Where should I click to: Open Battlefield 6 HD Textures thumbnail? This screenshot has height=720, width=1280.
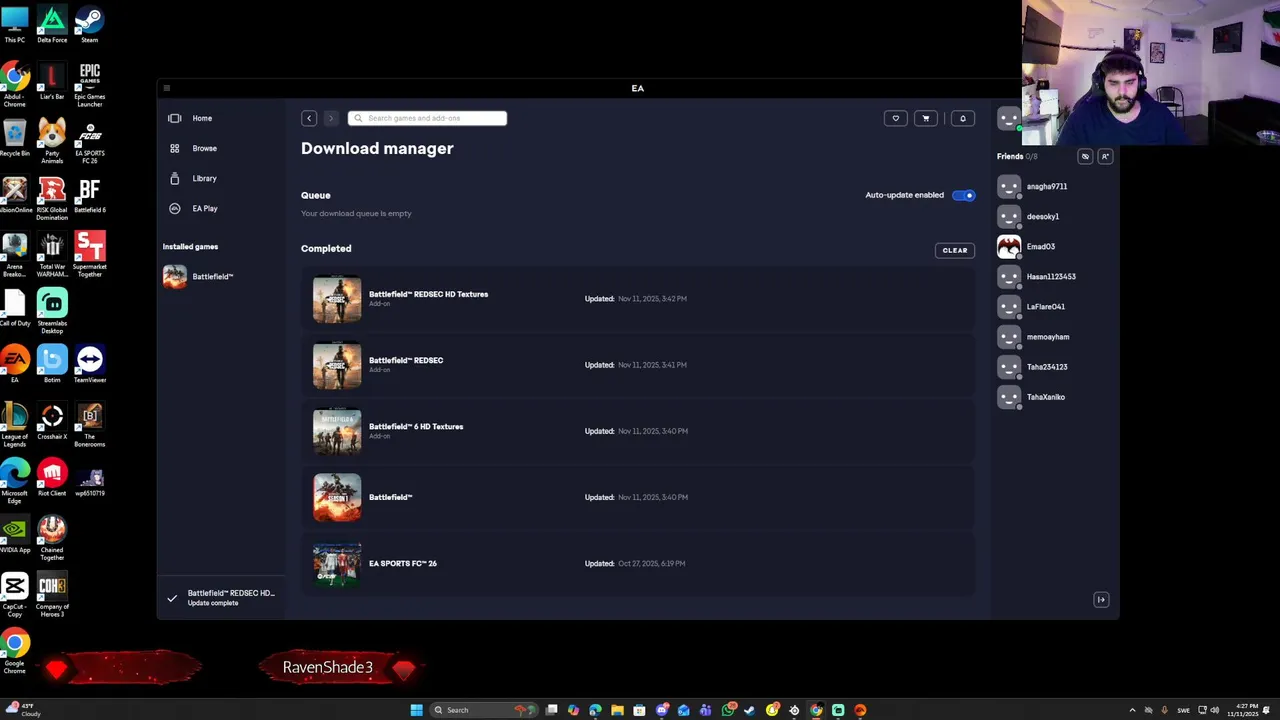click(x=337, y=431)
